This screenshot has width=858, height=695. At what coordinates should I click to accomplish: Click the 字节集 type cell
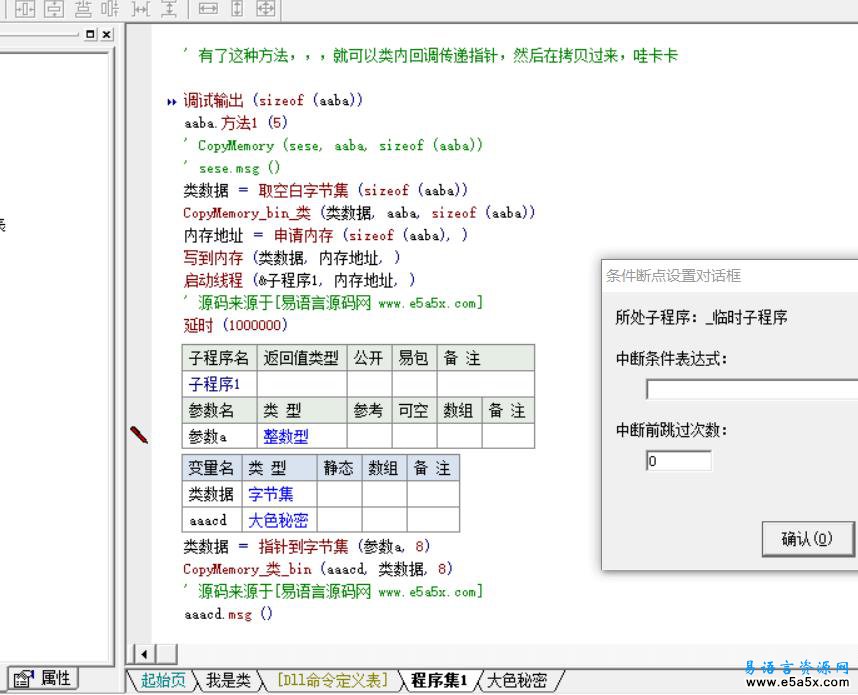[280, 494]
